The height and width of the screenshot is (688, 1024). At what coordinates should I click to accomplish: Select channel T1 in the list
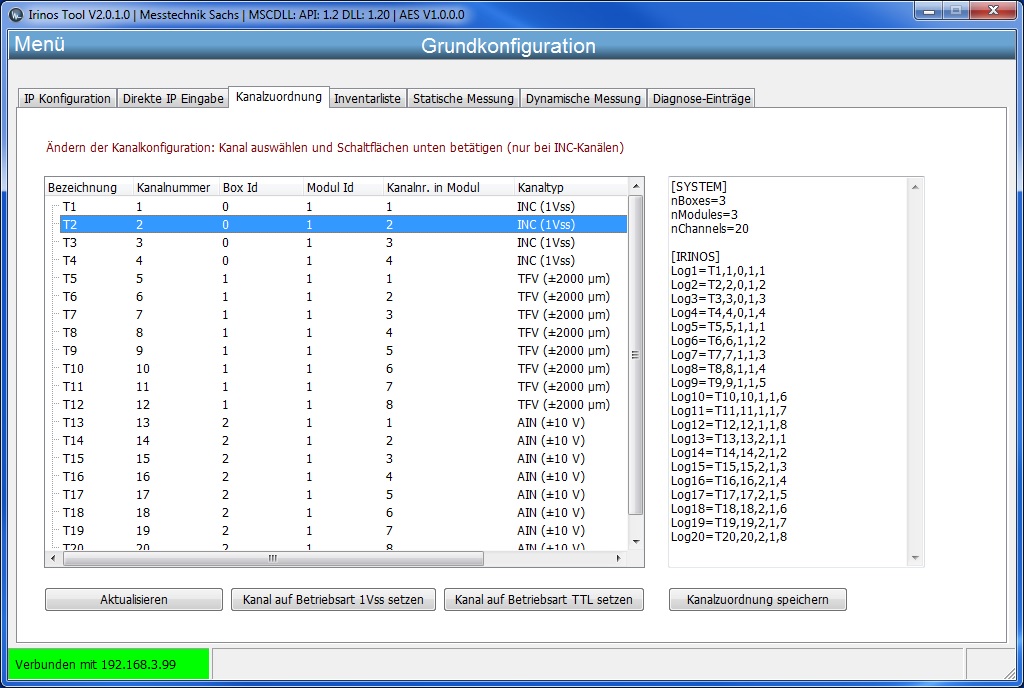pos(336,206)
